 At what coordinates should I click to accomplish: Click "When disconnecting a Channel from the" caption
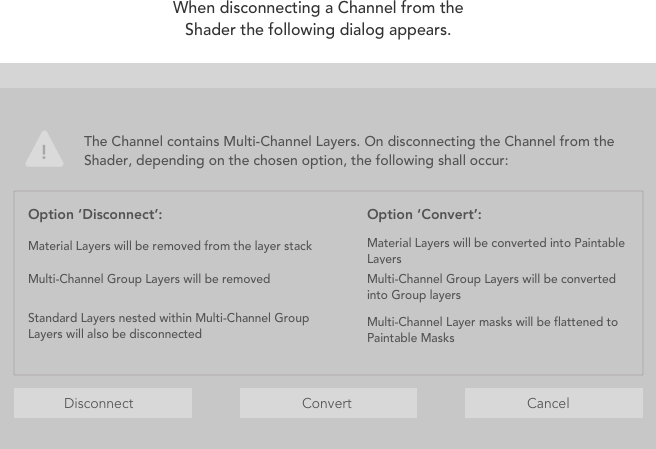pyautogui.click(x=317, y=8)
